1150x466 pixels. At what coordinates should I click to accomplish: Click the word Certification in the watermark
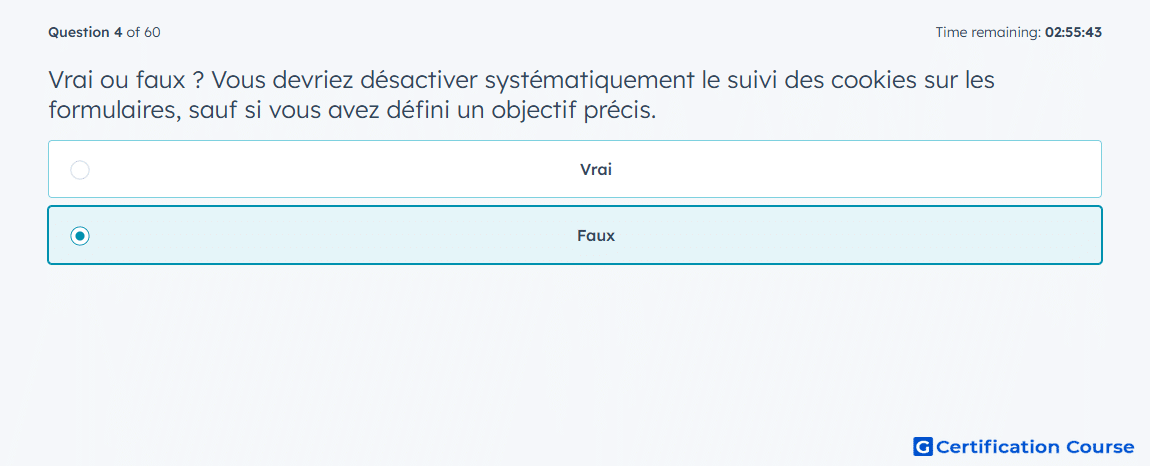997,447
